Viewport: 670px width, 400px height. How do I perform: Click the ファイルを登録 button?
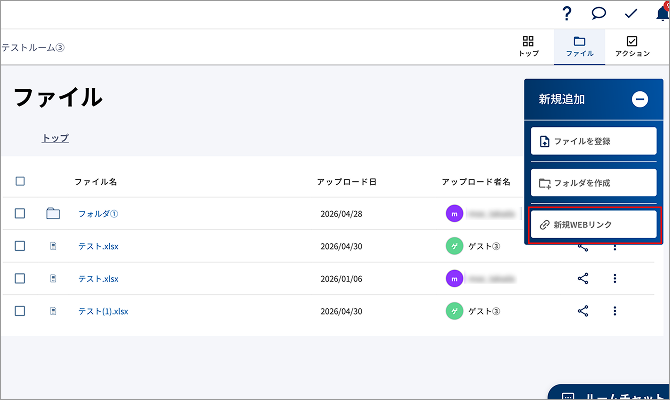point(594,141)
